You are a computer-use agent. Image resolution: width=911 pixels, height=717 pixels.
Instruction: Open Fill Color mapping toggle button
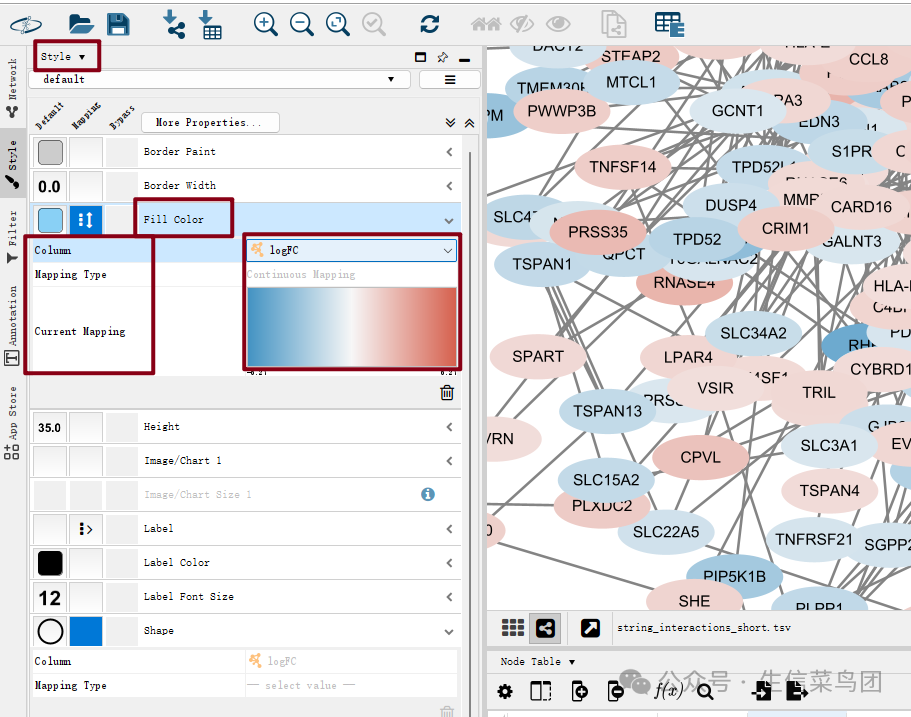tap(85, 220)
